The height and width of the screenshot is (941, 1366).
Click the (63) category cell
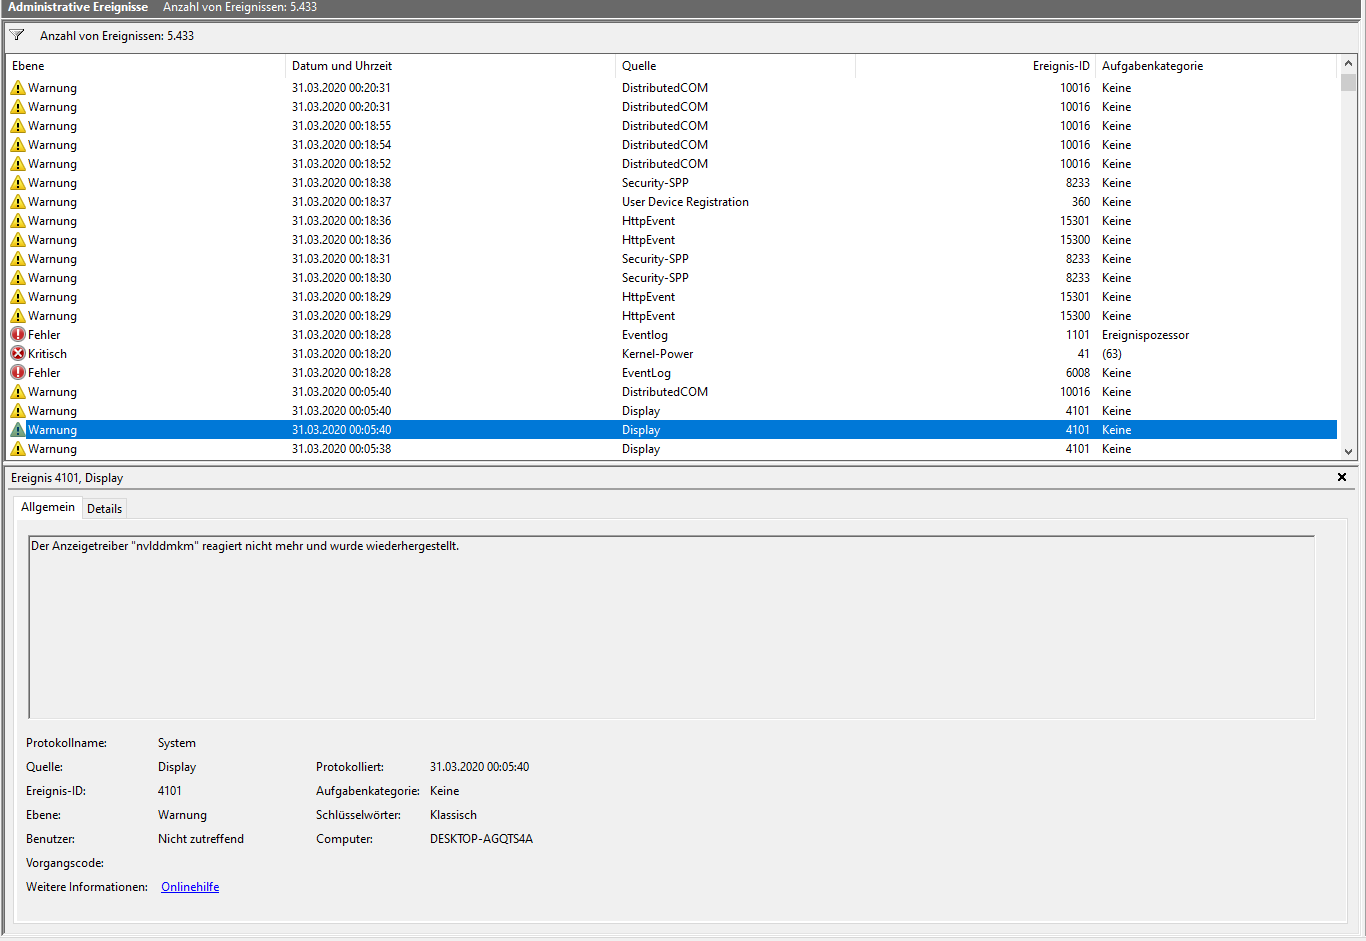tap(1112, 354)
